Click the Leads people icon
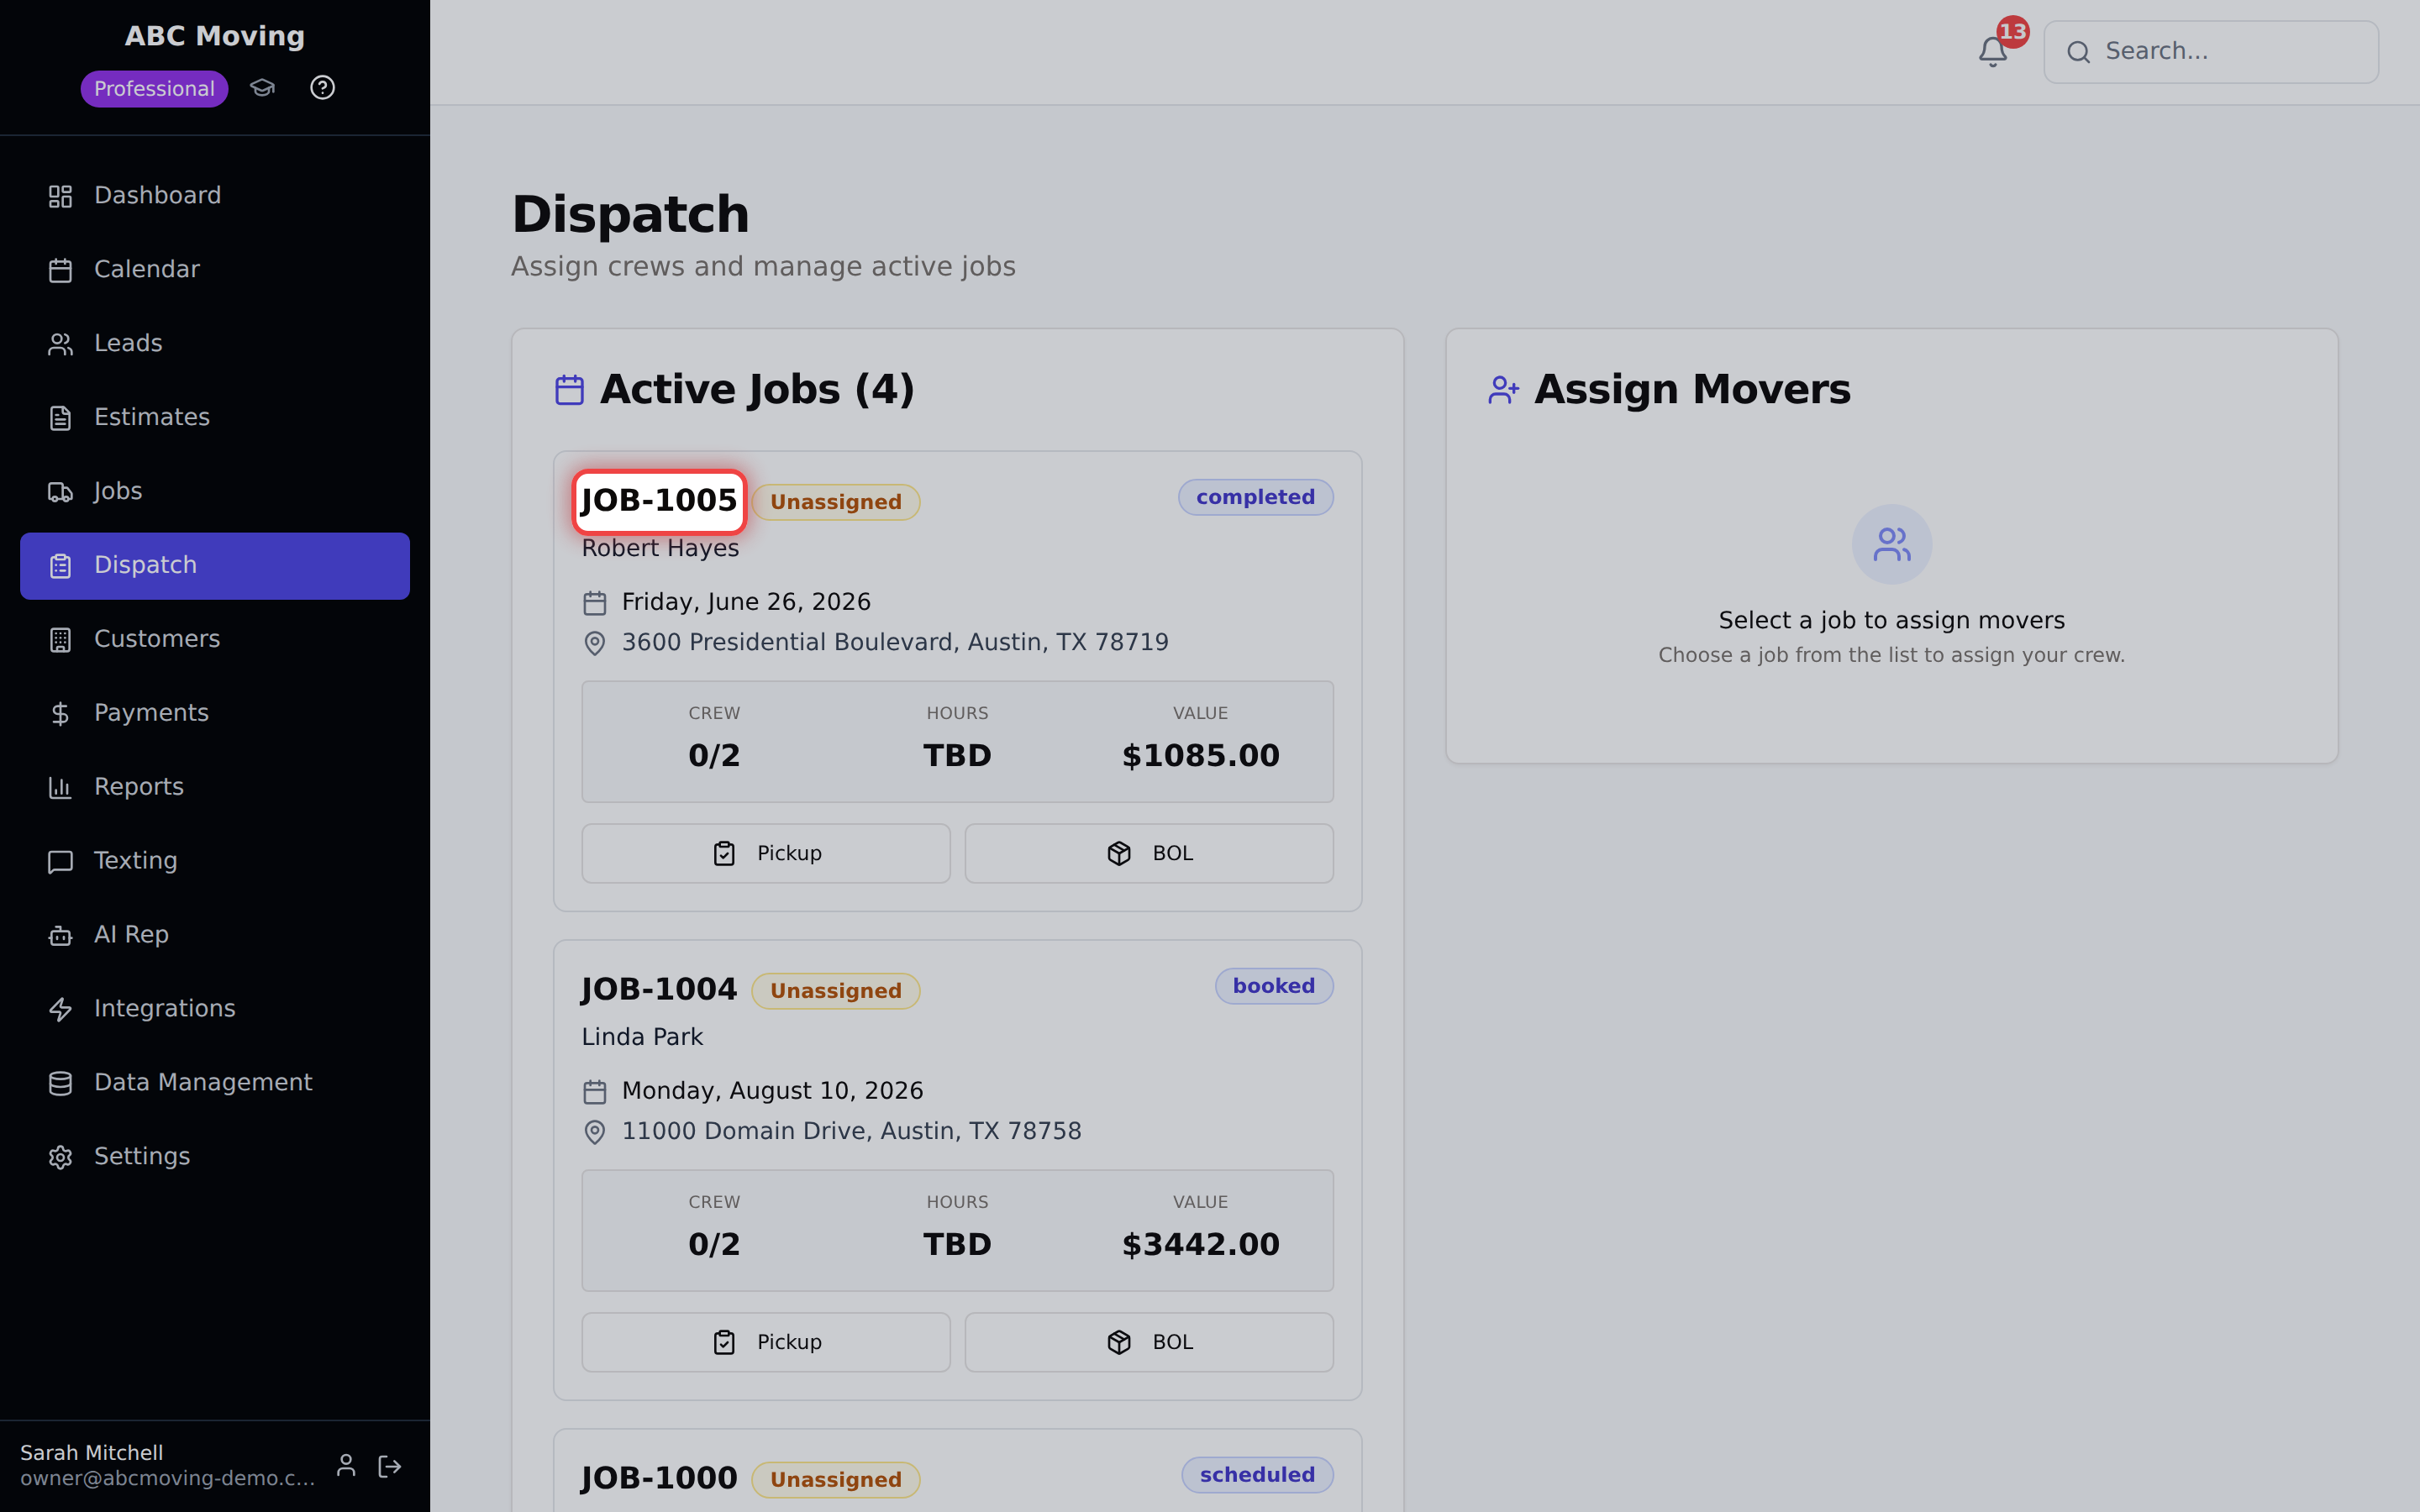 (x=60, y=344)
